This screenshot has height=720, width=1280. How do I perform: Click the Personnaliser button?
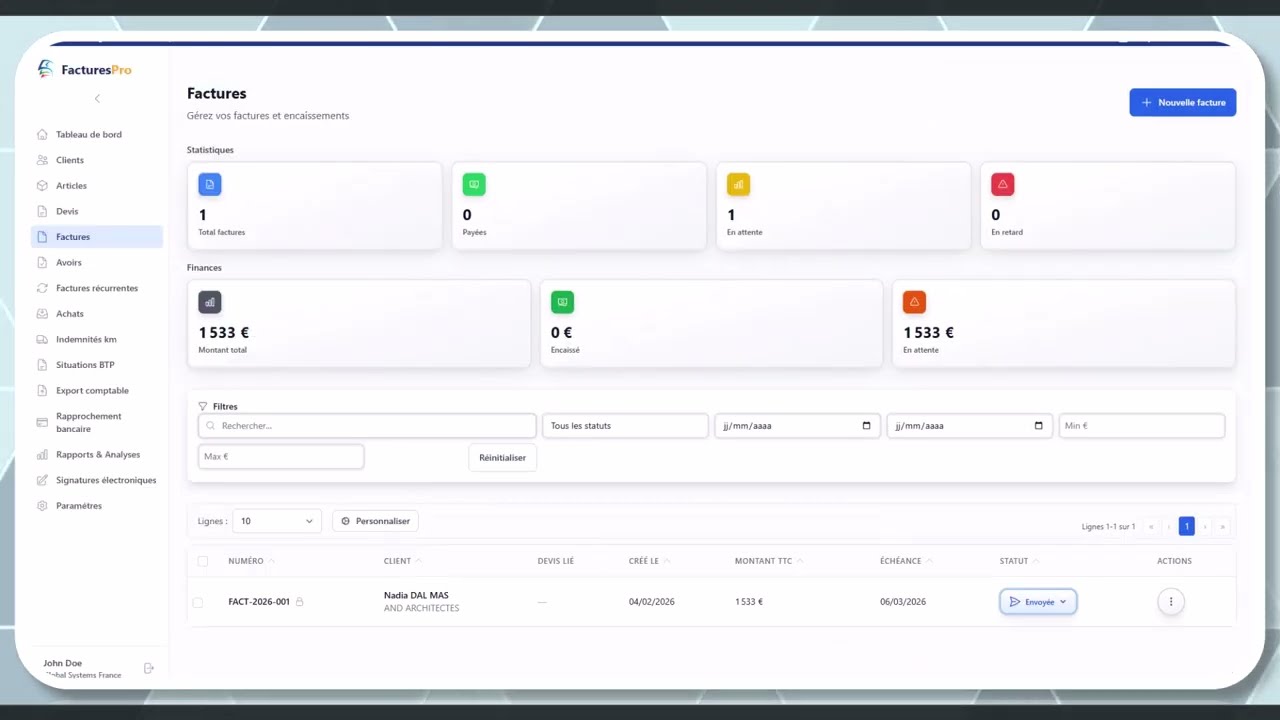click(375, 521)
